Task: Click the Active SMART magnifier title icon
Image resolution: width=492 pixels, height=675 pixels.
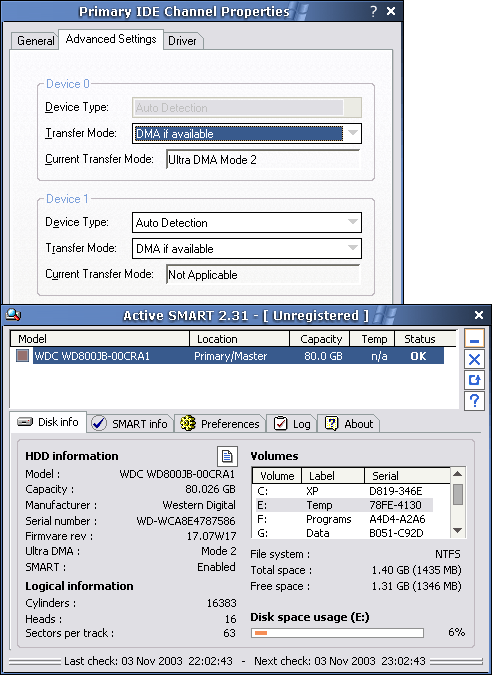Action: click(x=13, y=316)
